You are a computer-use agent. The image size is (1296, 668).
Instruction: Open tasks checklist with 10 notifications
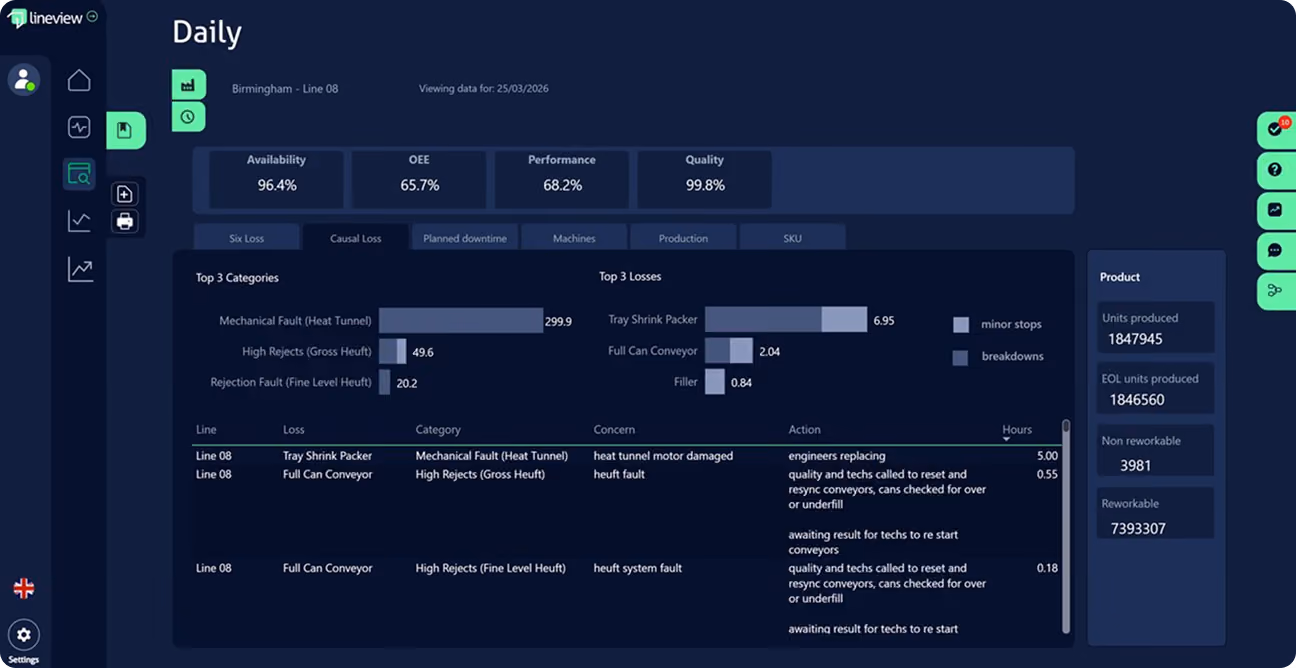(x=1276, y=129)
